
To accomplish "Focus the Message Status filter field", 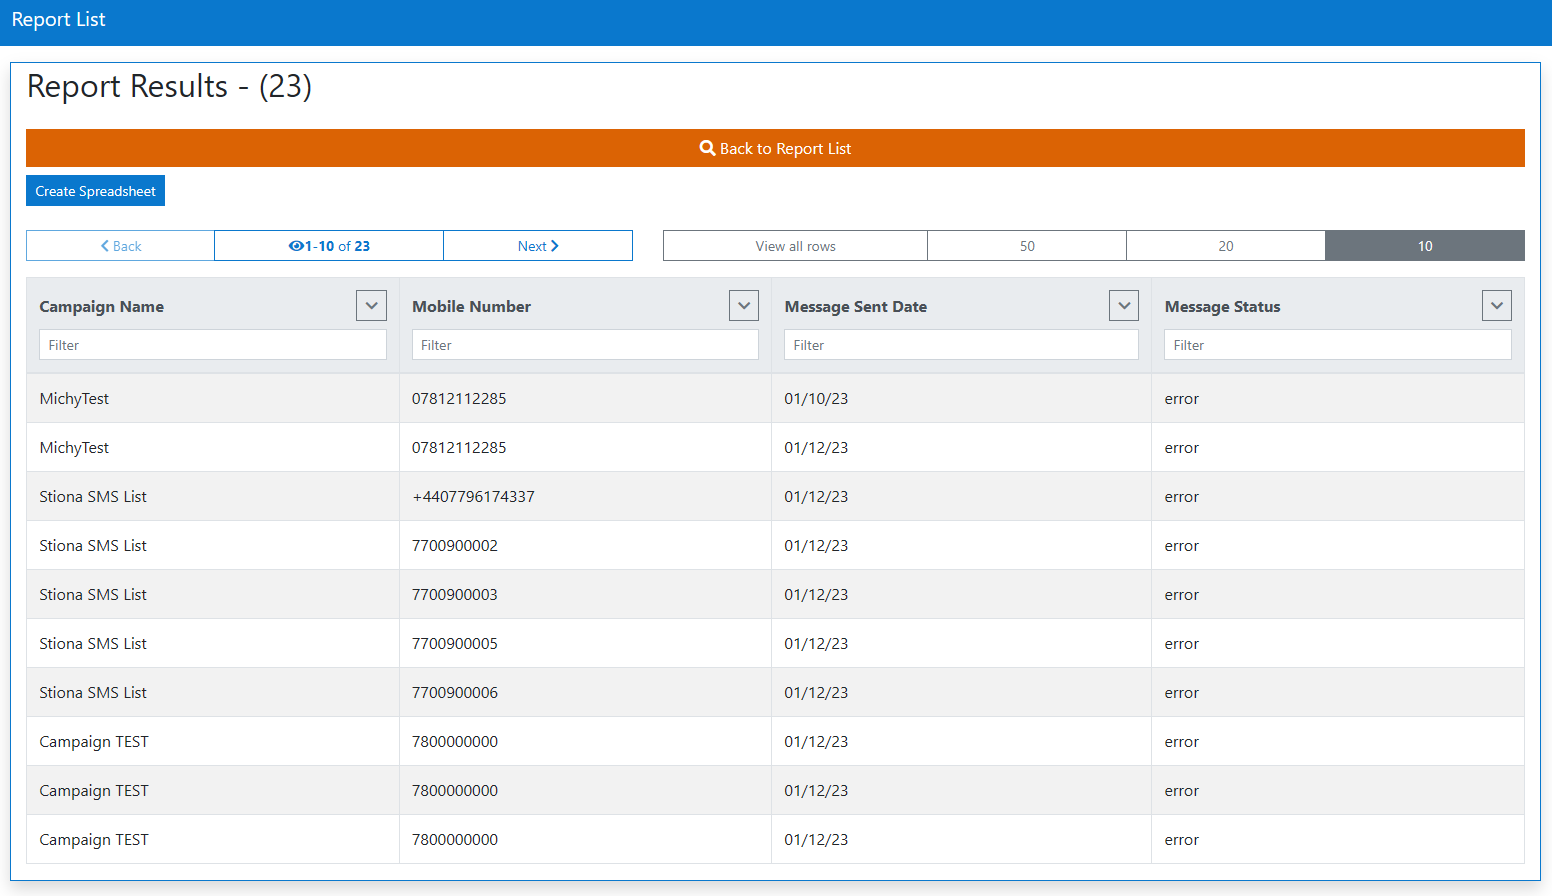I will (1338, 345).
